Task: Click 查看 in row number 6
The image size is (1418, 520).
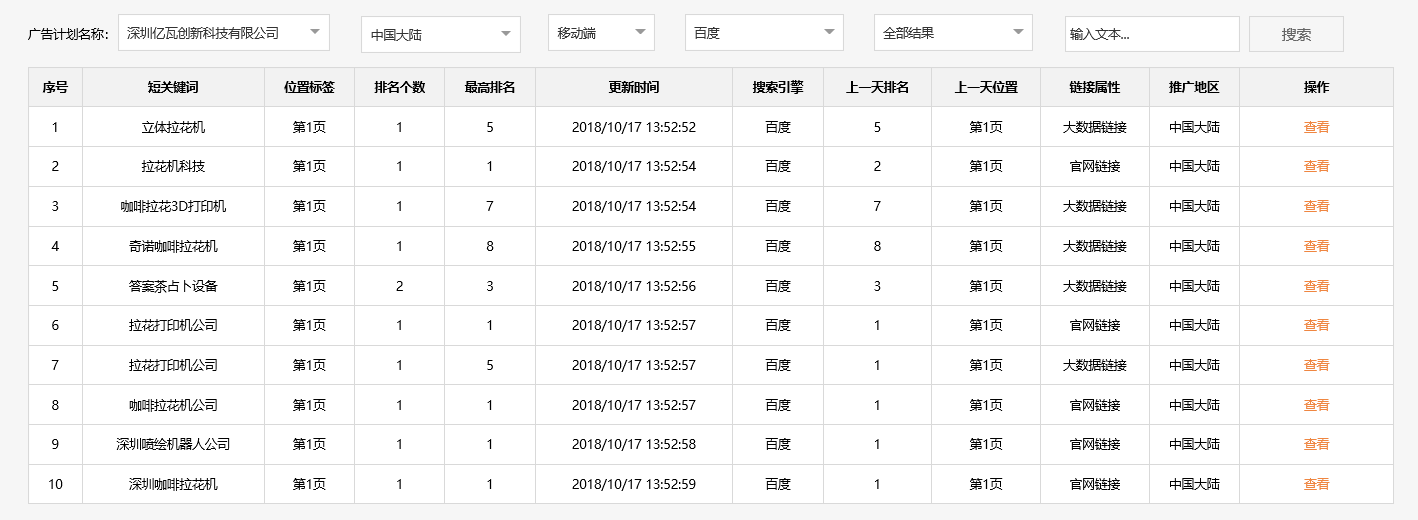Action: tap(1316, 325)
